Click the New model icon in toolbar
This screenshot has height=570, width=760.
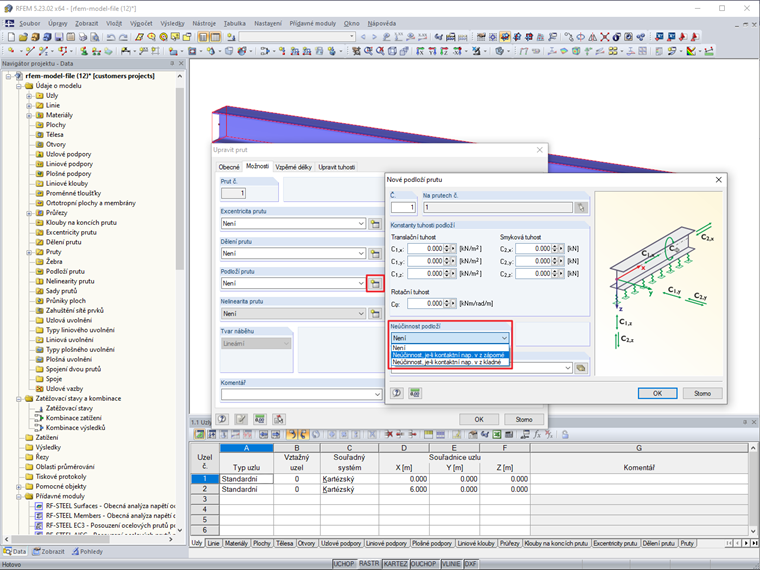[x=11, y=37]
